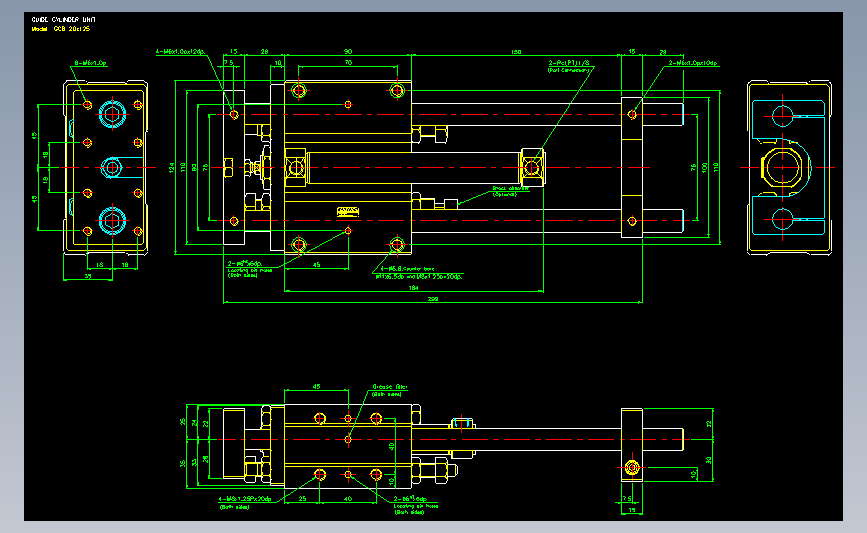The height and width of the screenshot is (533, 867).
Task: Select the "299" overall length dimension
Action: (433, 299)
